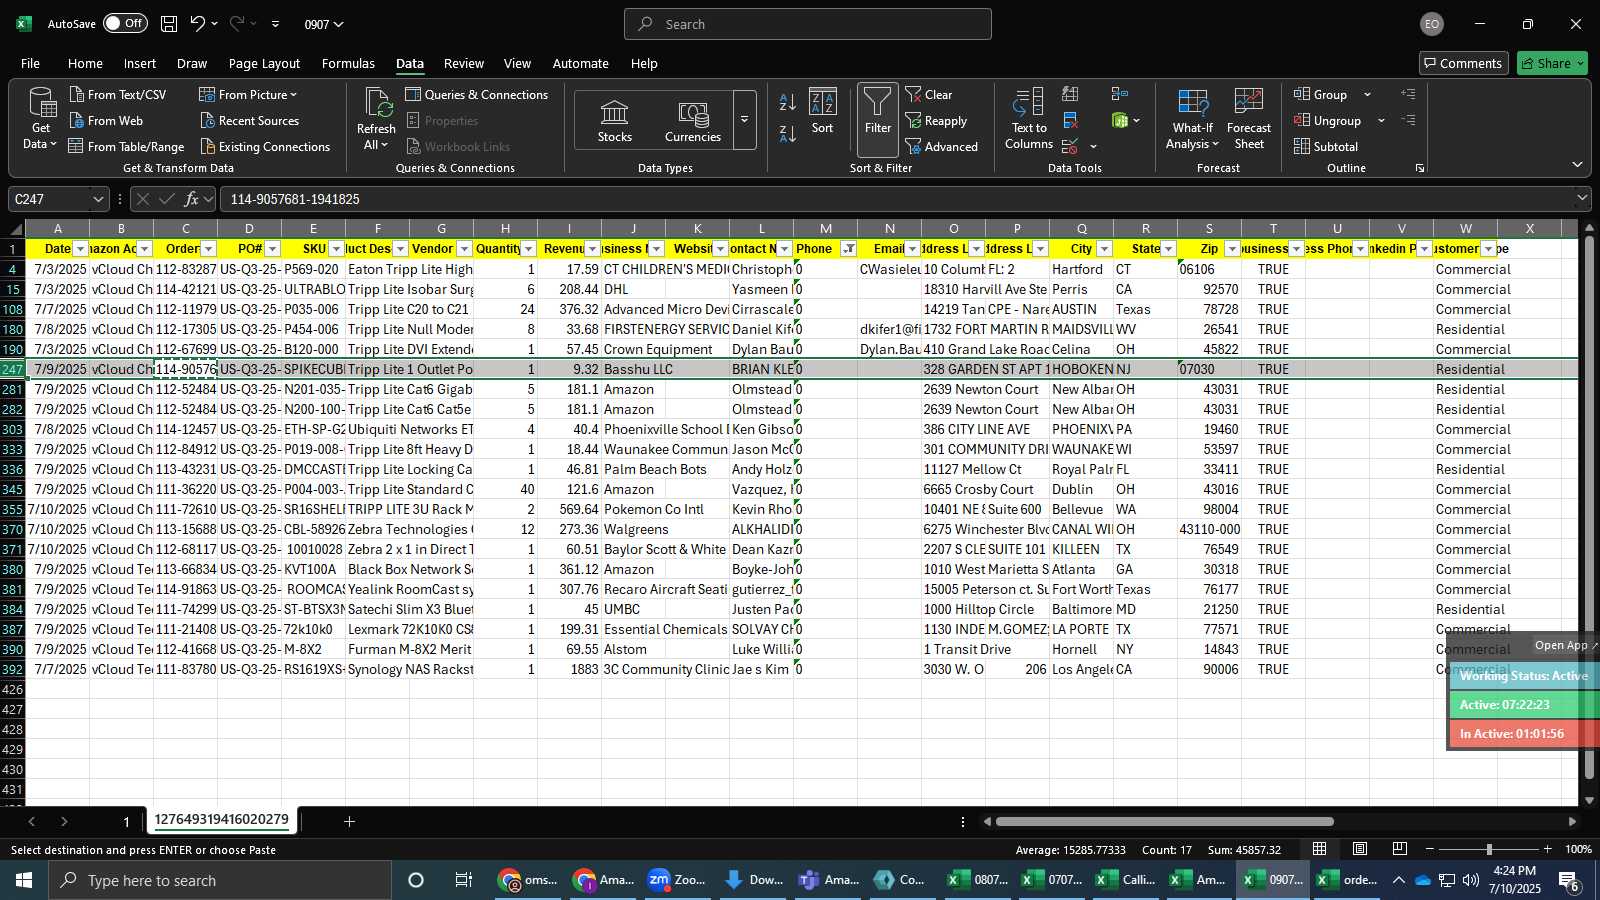This screenshot has width=1600, height=900.
Task: Open the SKU column filter dropdown
Action: (337, 249)
